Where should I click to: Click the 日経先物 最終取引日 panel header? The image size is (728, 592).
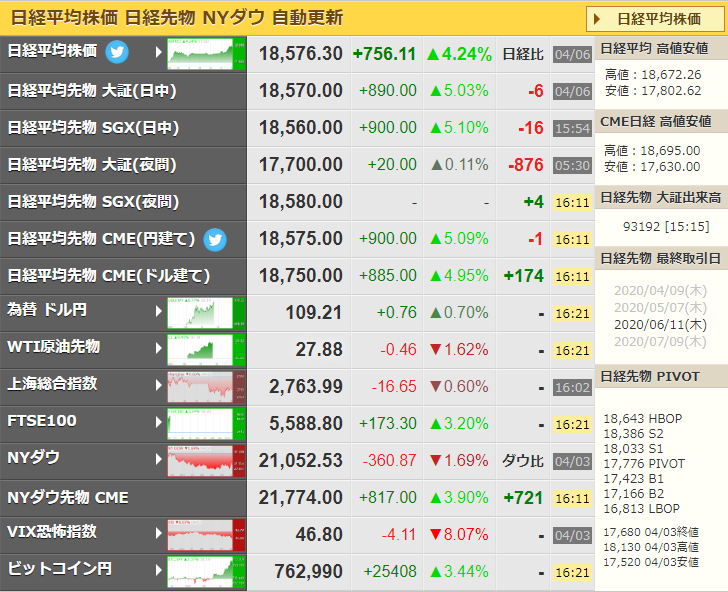tap(661, 258)
